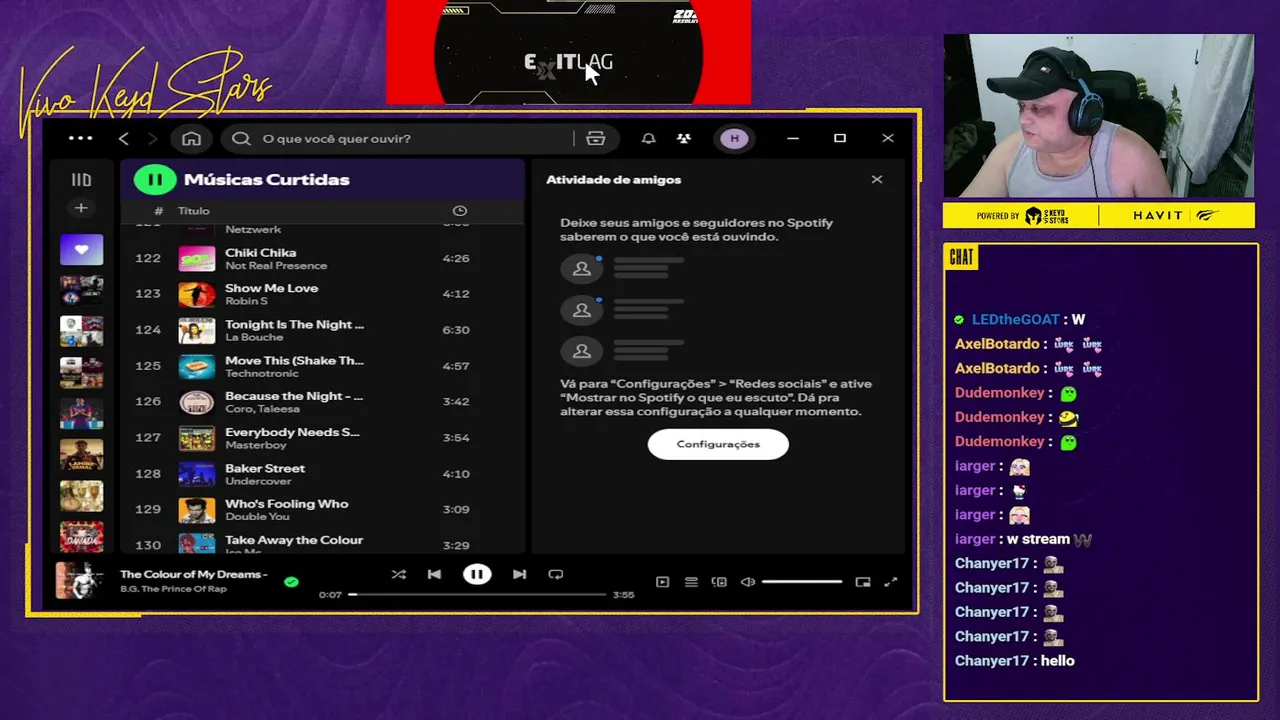Pause with the white player button
The width and height of the screenshot is (1280, 720).
(477, 575)
